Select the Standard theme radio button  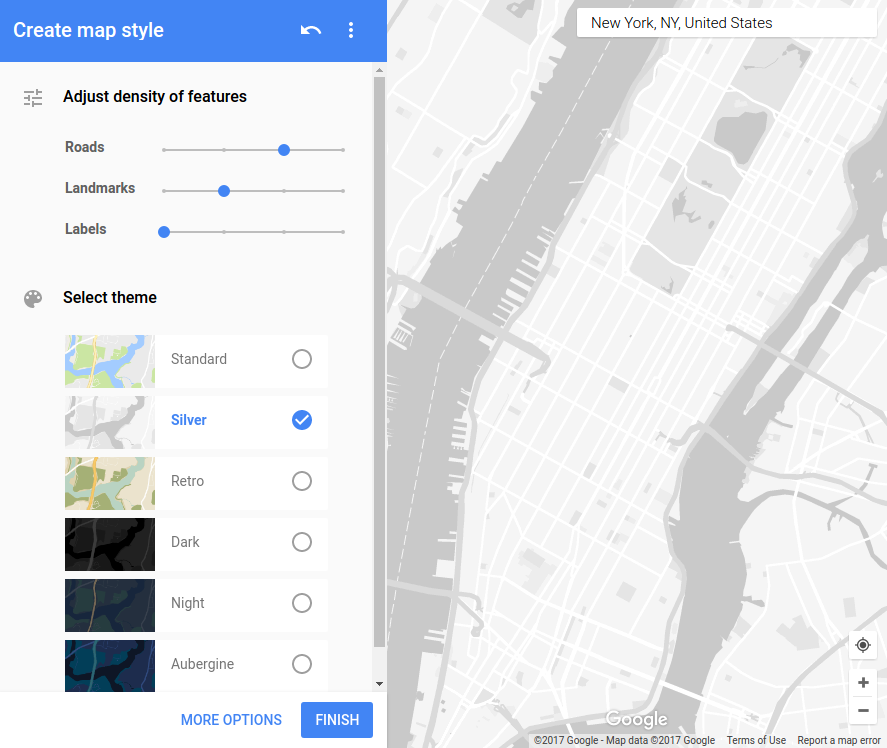301,359
